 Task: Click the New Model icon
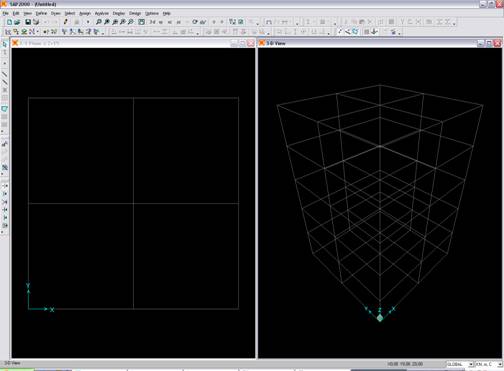click(10, 22)
